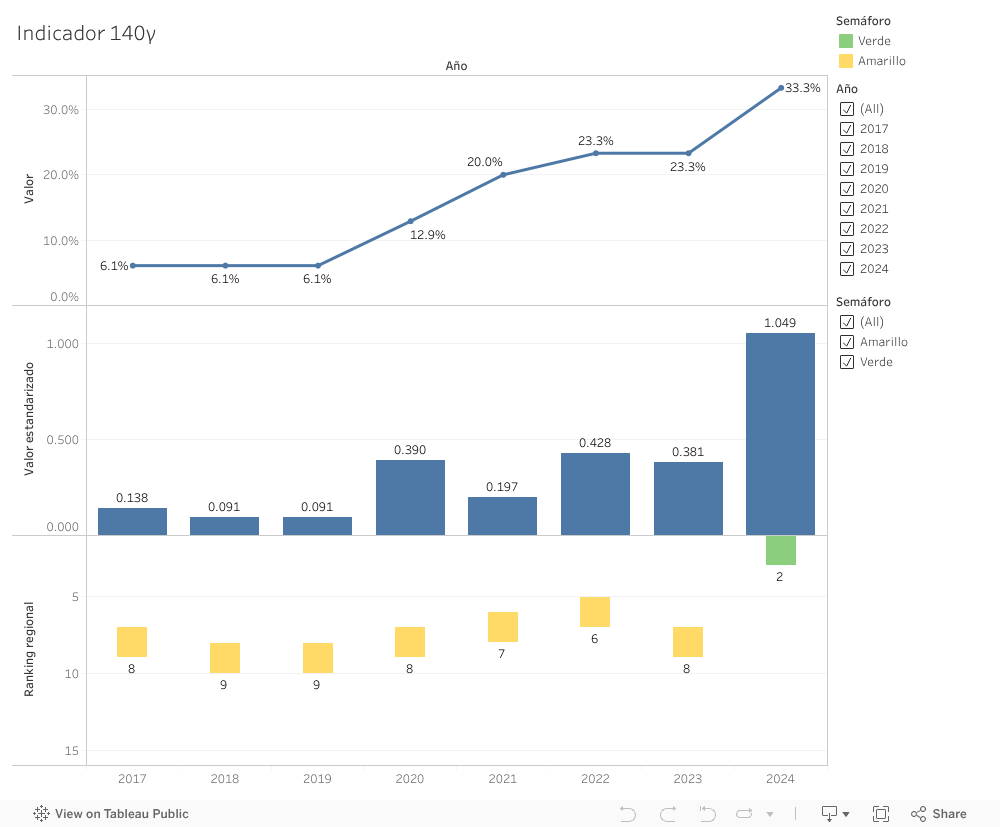Enter full screen mode

[881, 813]
